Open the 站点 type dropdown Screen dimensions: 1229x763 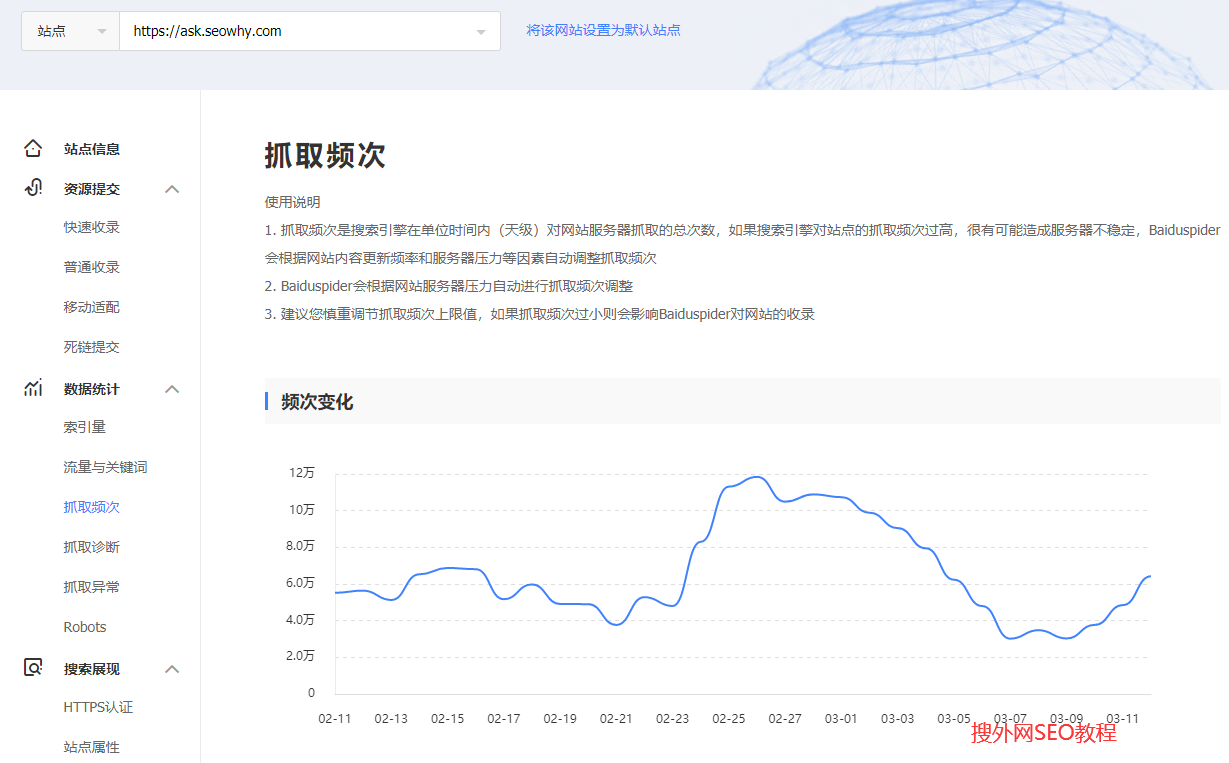pyautogui.click(x=70, y=31)
